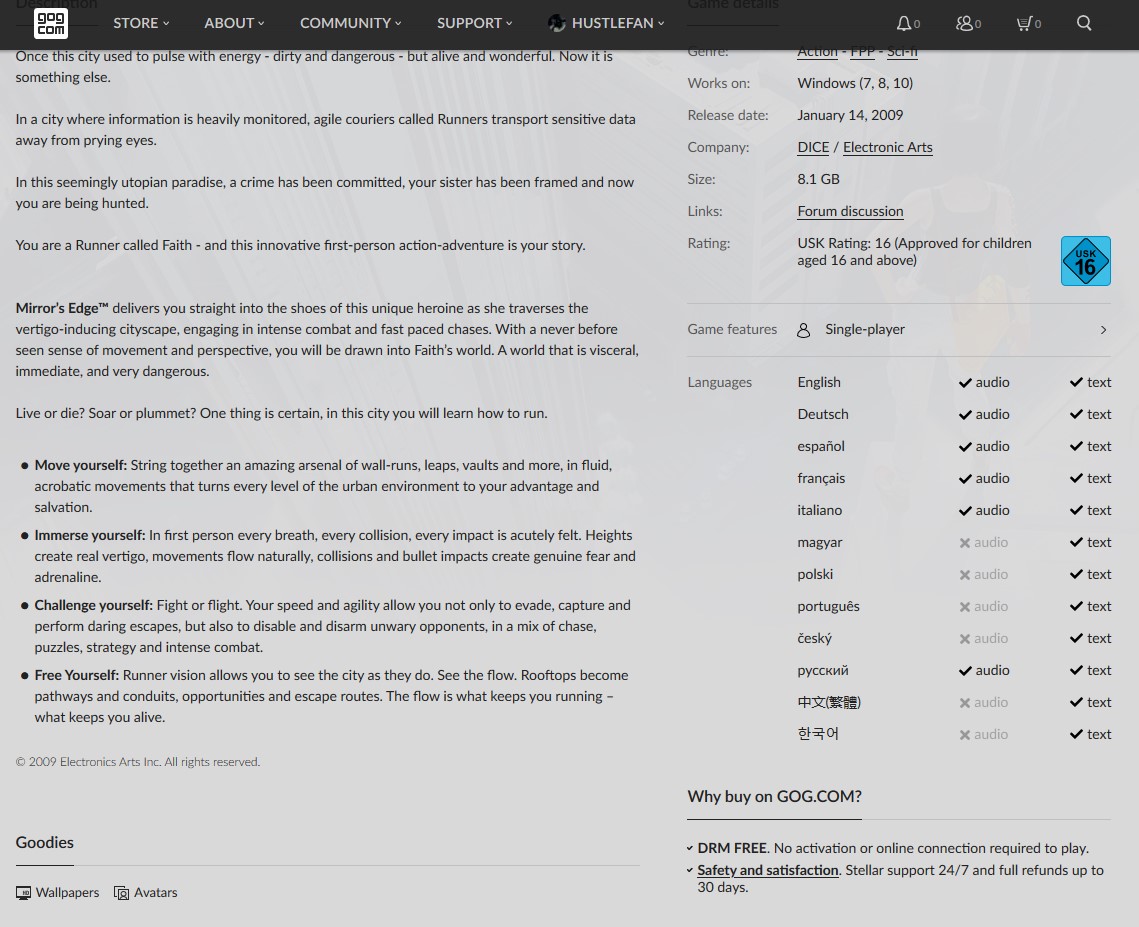Click the magyar audio unavailable X mark
The width and height of the screenshot is (1139, 927).
pyautogui.click(x=965, y=543)
